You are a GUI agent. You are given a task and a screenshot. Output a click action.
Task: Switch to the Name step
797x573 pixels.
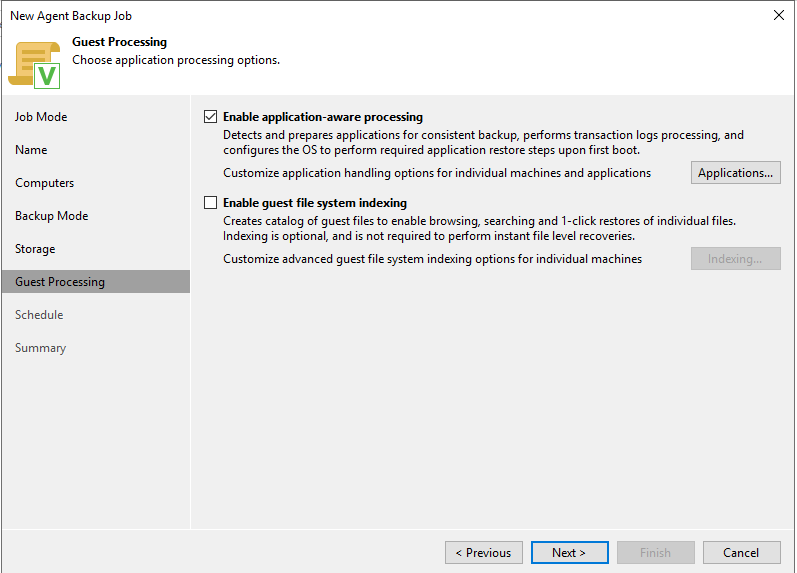click(31, 150)
